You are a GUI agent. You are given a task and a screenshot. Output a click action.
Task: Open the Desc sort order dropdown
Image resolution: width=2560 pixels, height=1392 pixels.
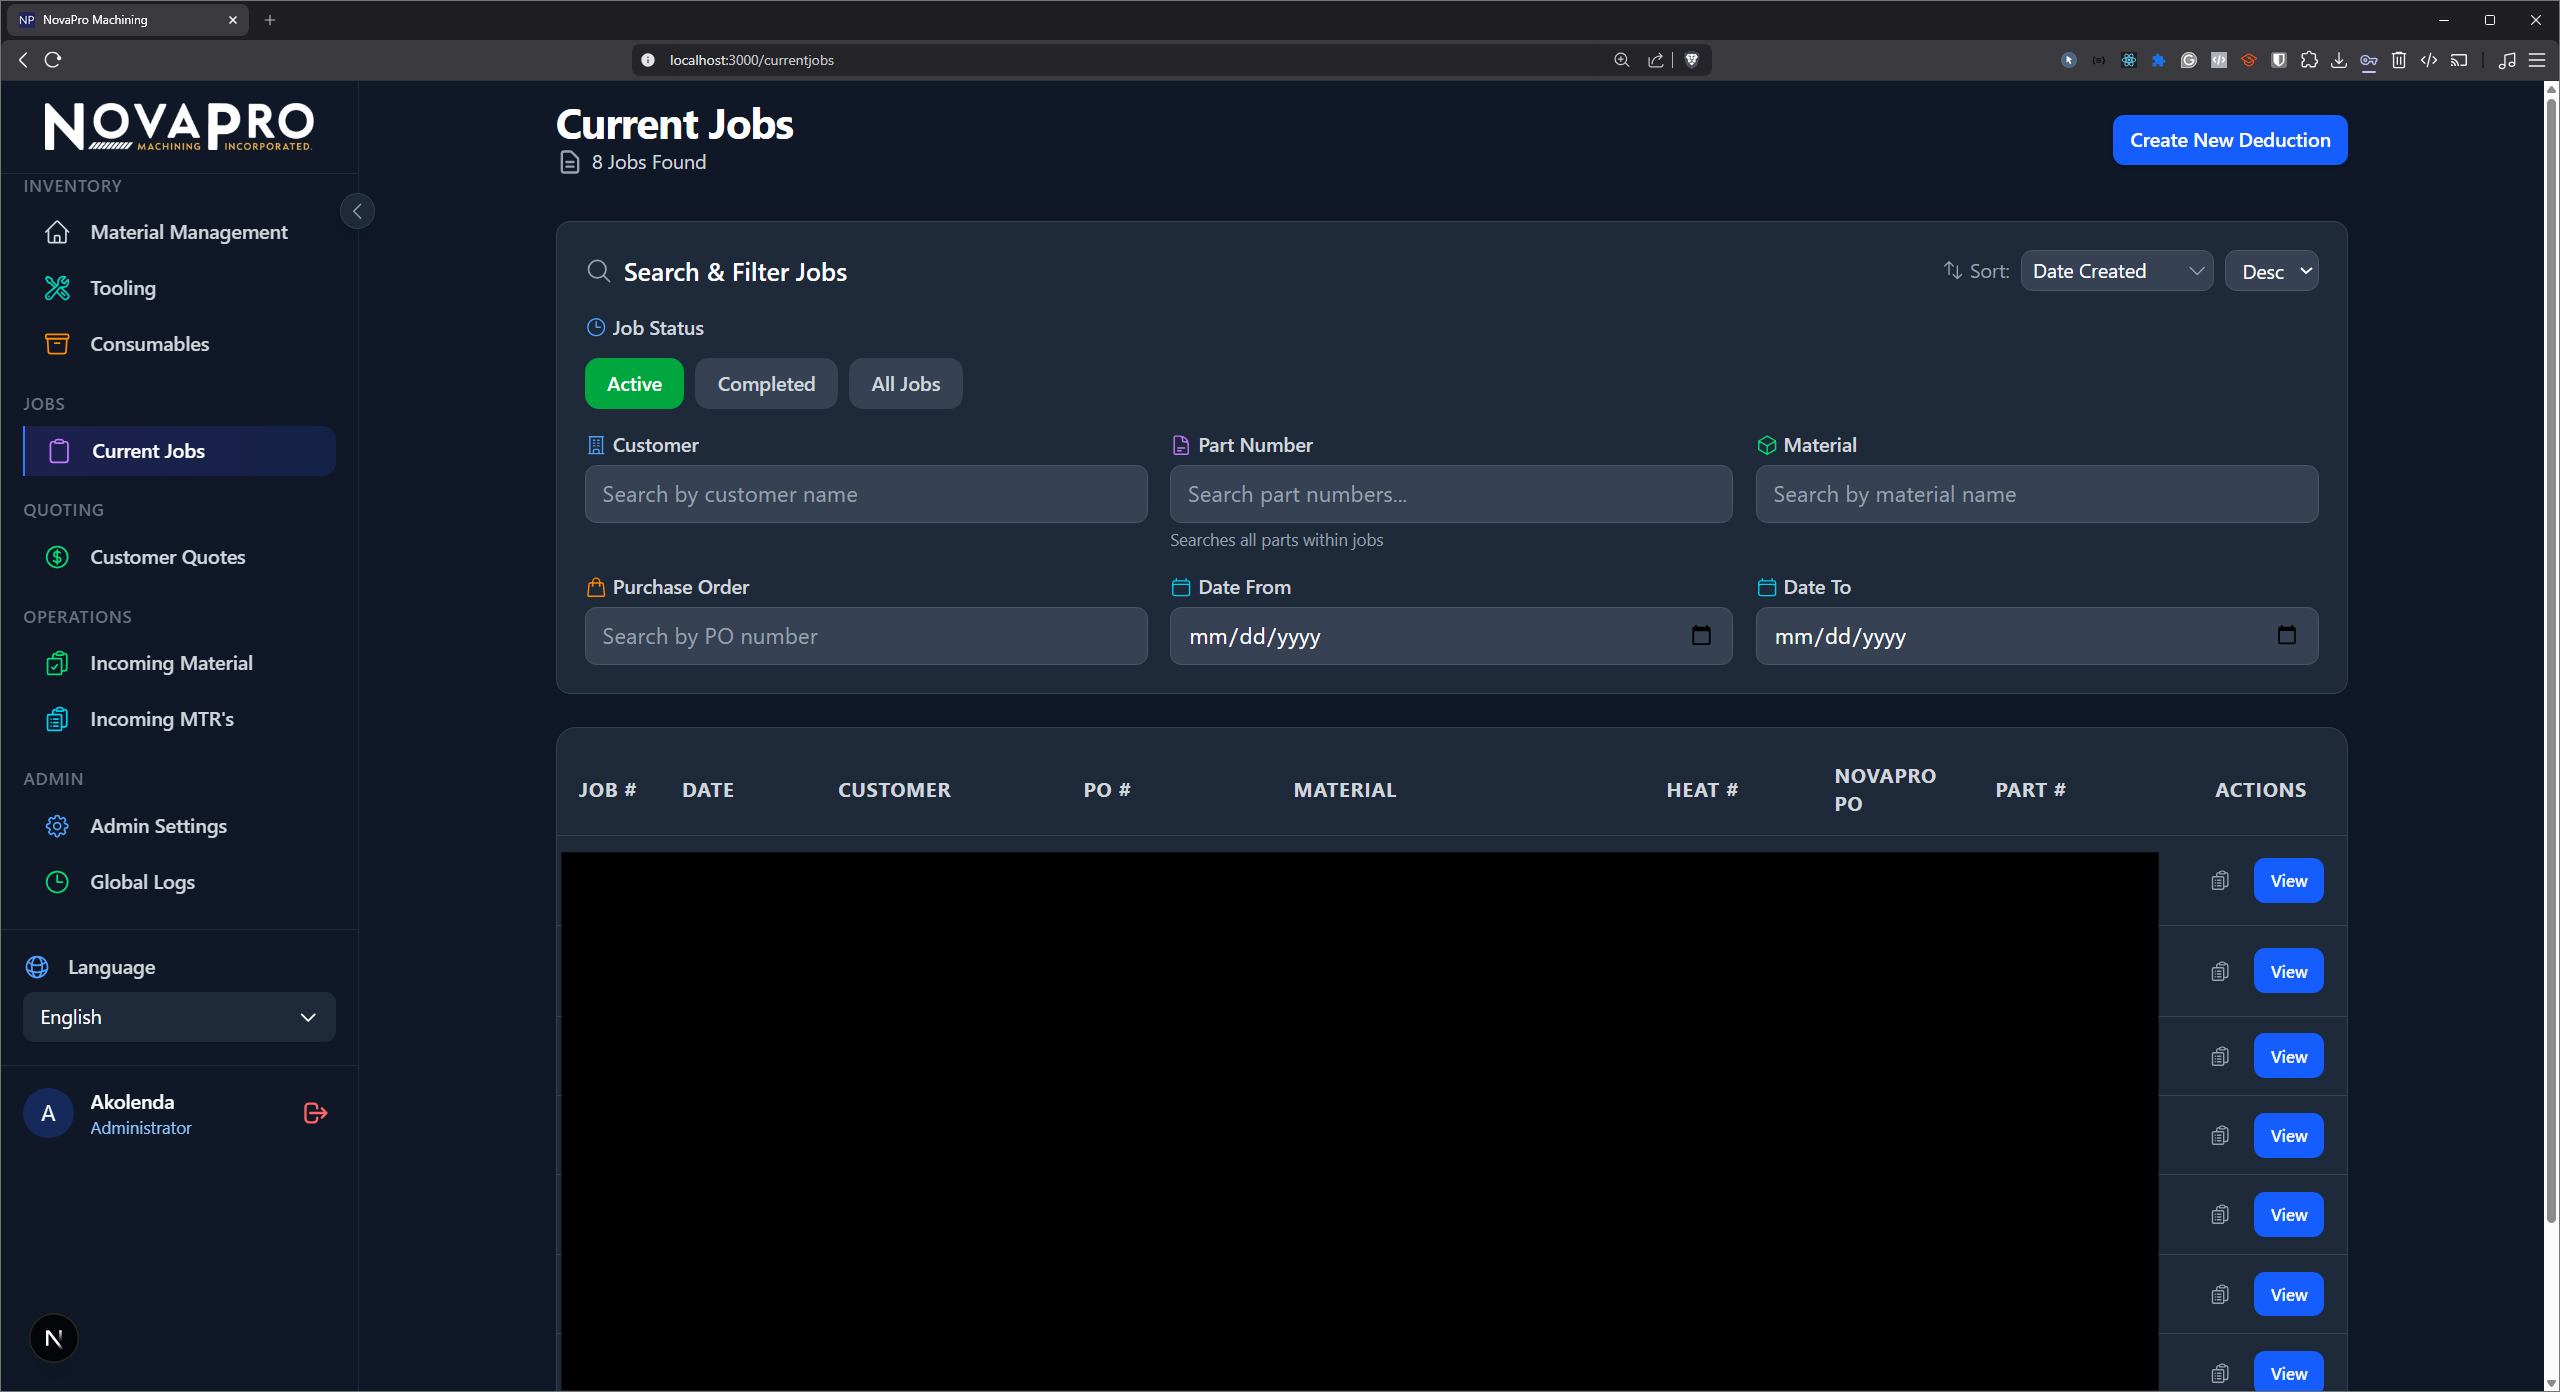pos(2272,270)
